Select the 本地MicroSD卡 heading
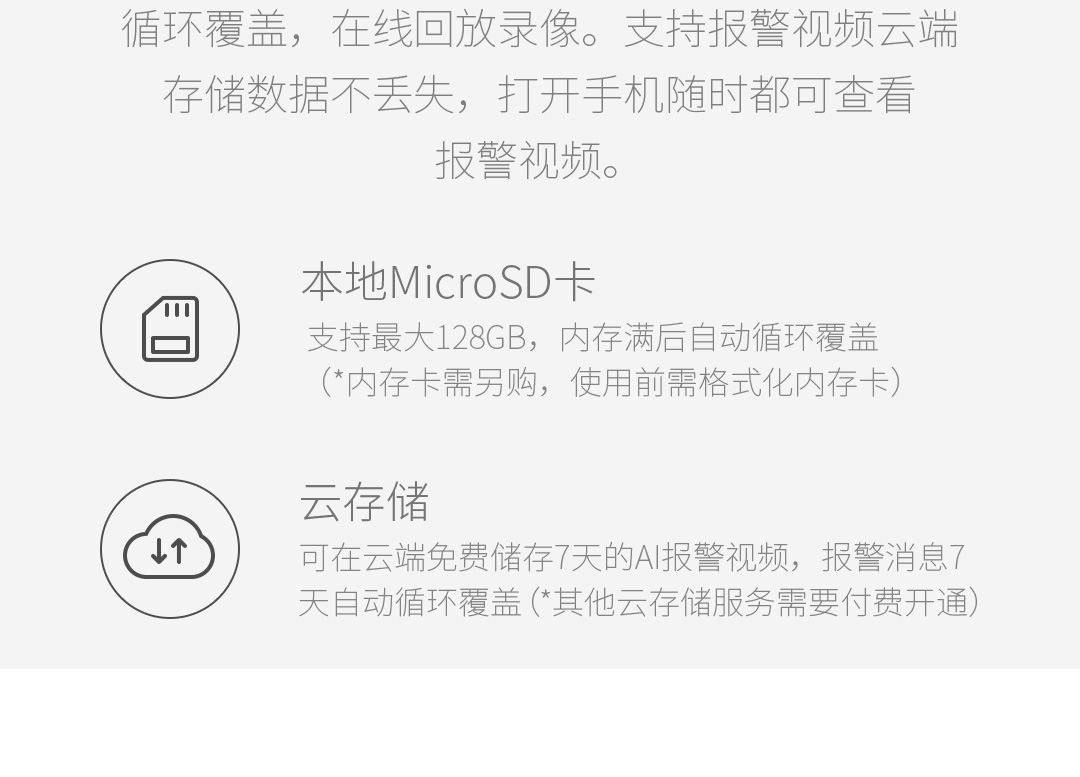 click(x=448, y=282)
